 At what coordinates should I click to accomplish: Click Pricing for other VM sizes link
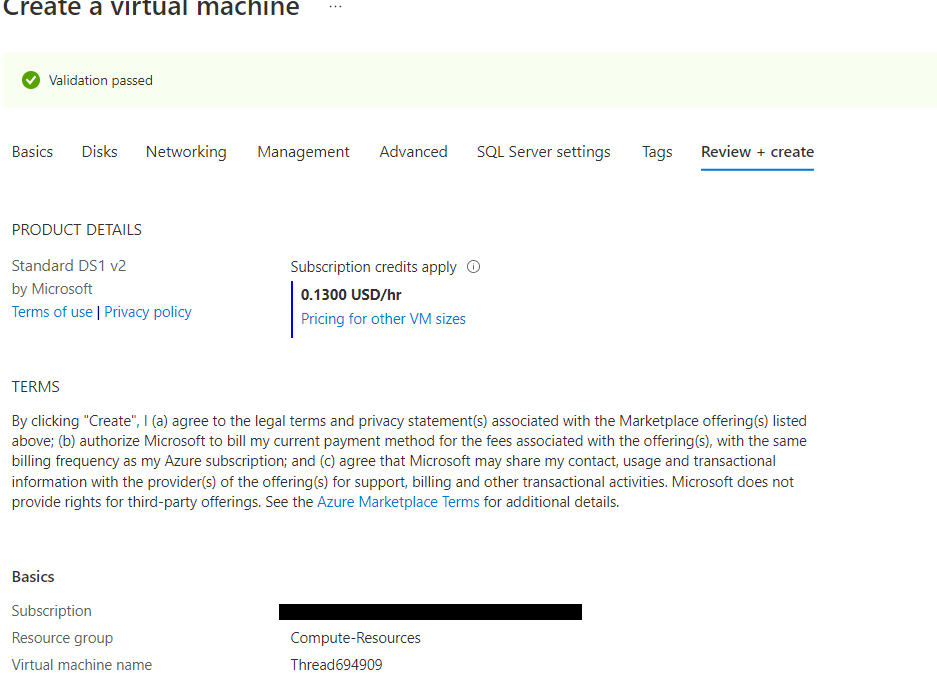(383, 319)
